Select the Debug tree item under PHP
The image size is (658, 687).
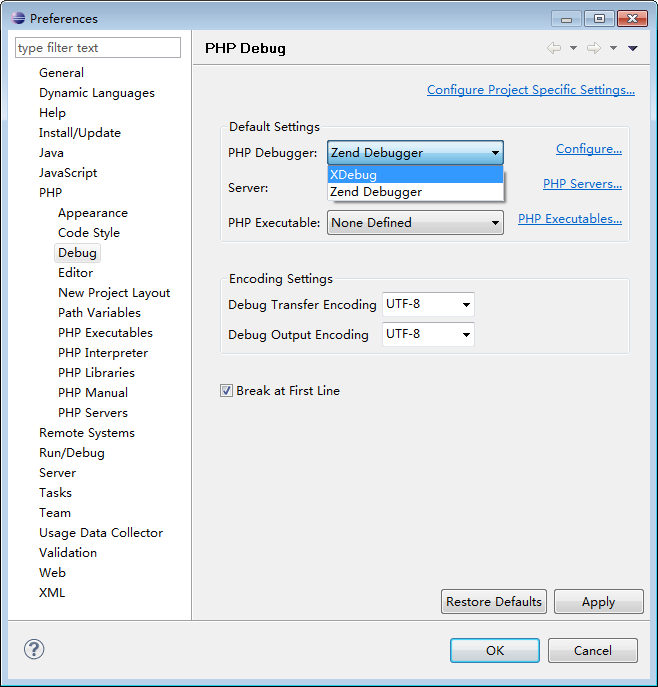tap(77, 253)
